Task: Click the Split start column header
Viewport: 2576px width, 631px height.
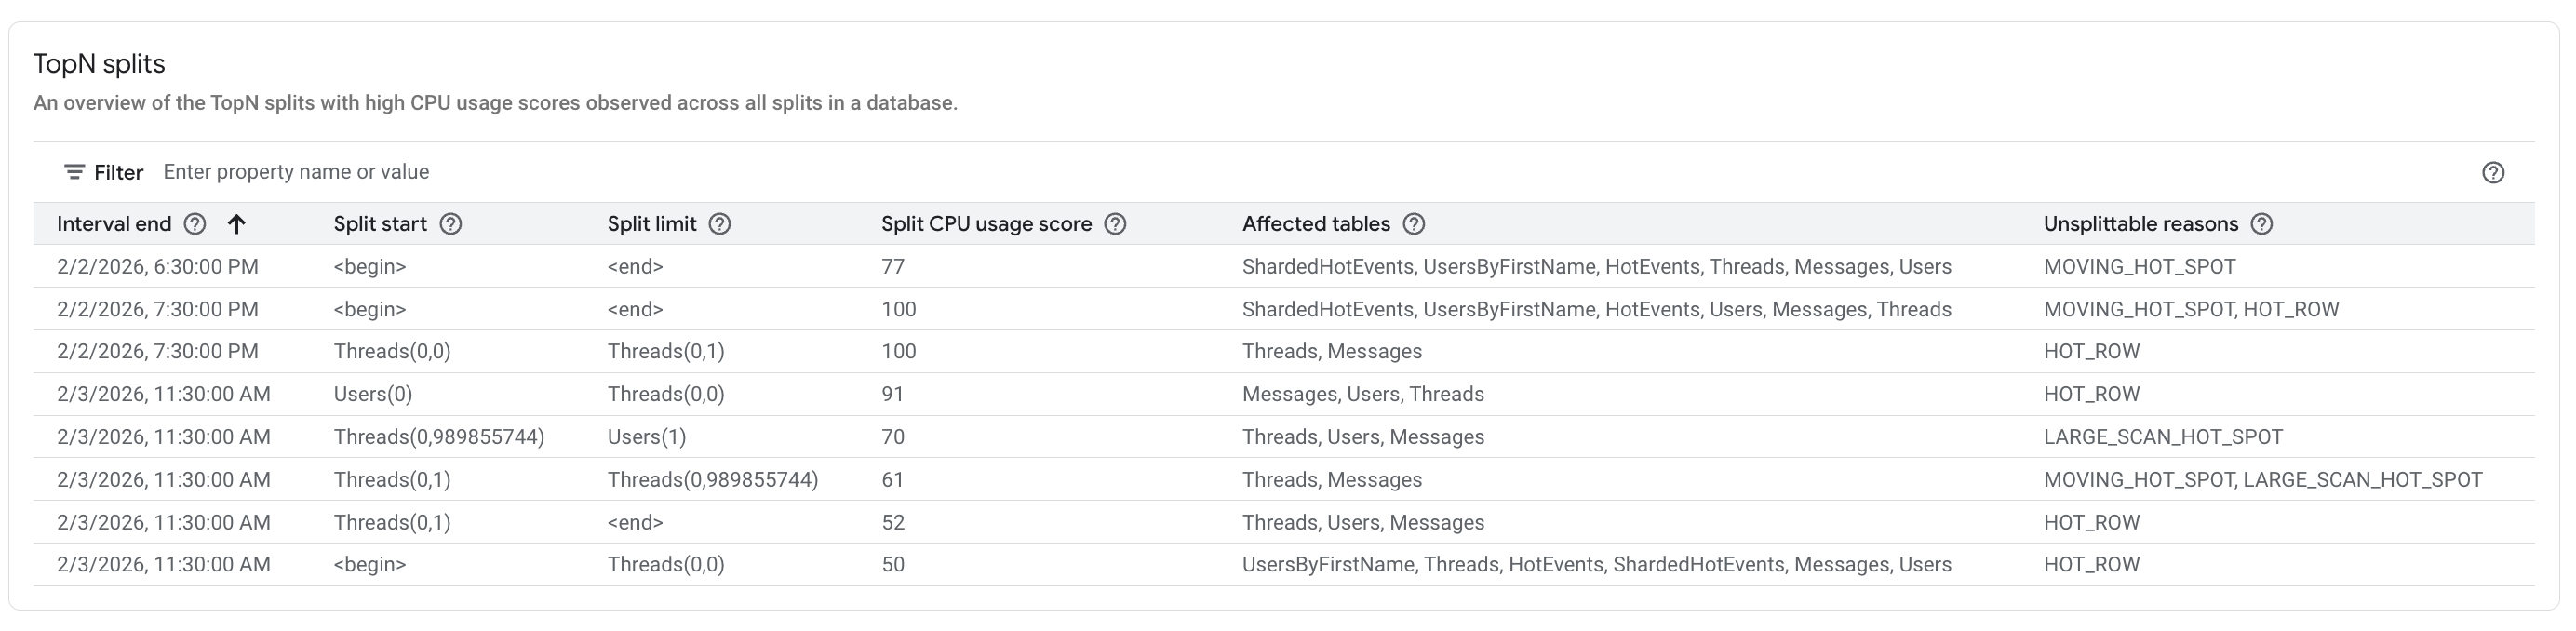Action: click(380, 224)
